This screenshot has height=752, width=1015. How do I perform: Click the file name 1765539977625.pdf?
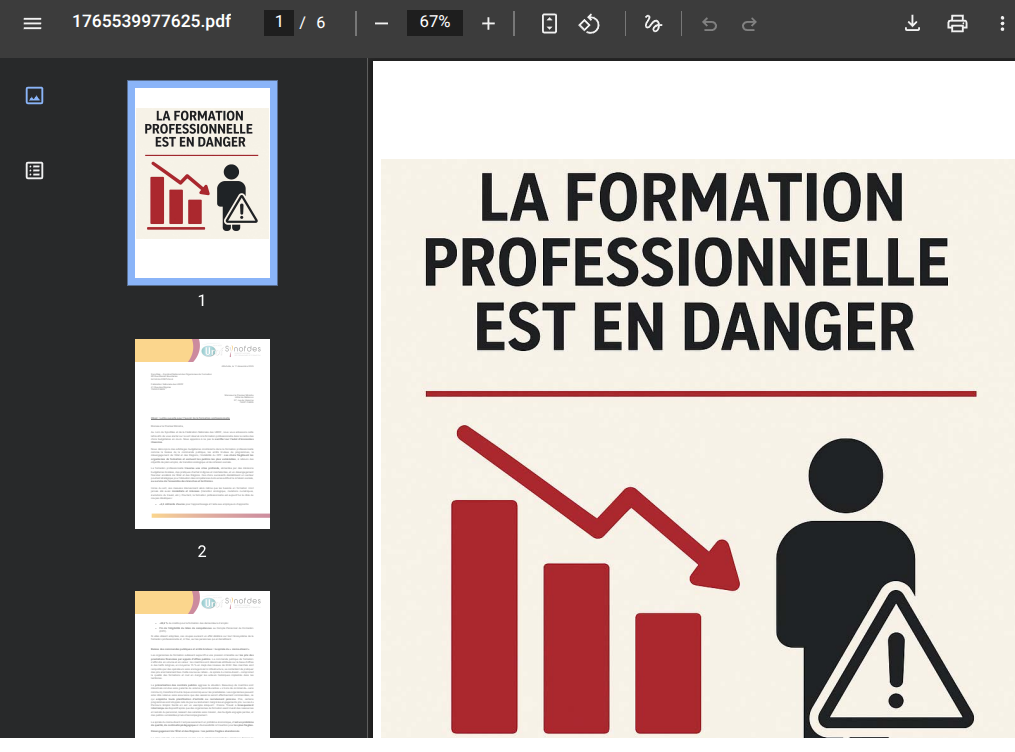pyautogui.click(x=151, y=22)
